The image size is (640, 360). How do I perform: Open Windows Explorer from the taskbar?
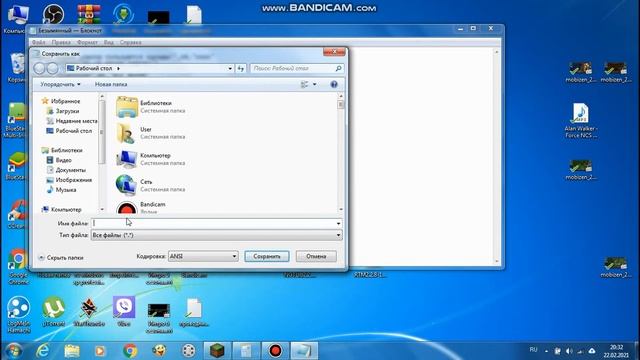click(x=72, y=351)
